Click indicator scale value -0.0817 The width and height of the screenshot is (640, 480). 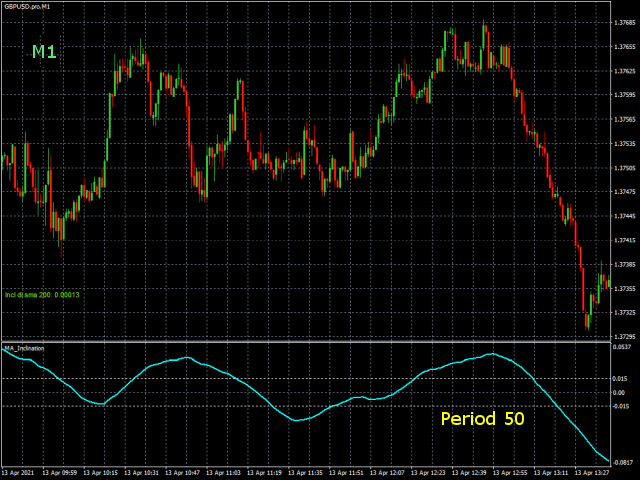[623, 462]
